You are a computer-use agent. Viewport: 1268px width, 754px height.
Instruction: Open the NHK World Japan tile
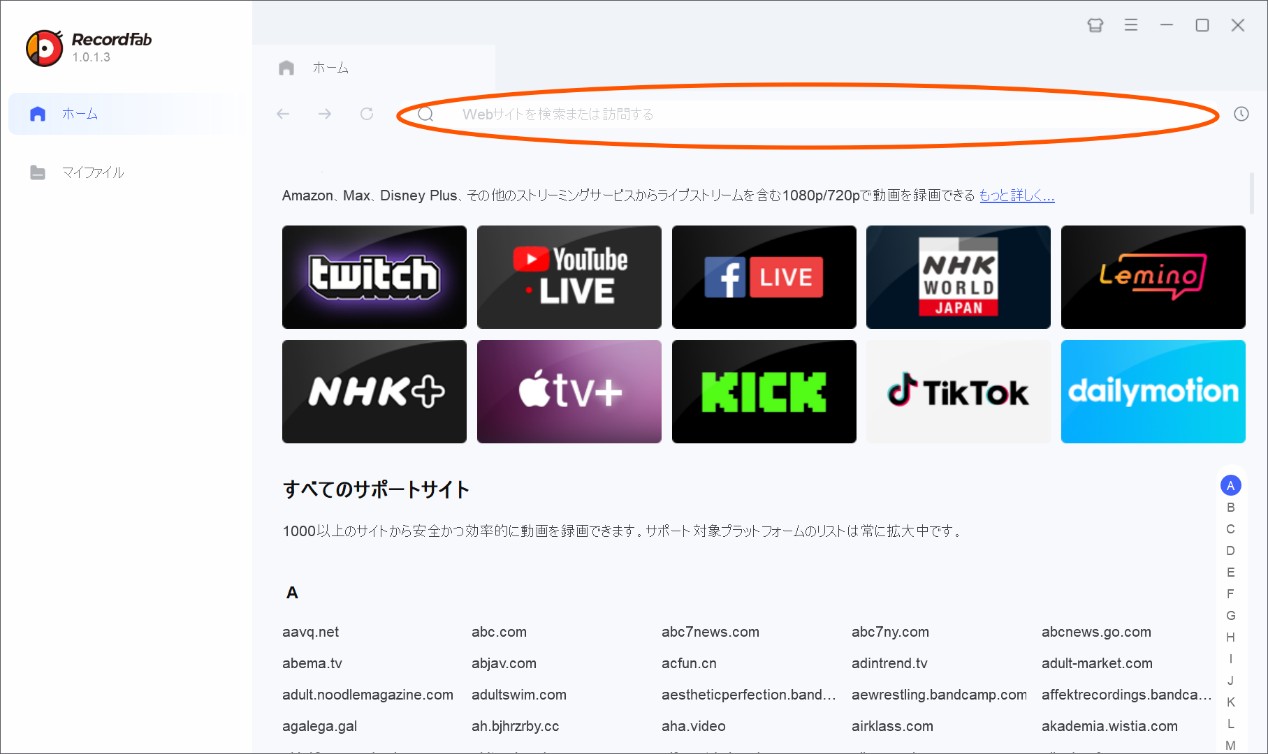[958, 277]
